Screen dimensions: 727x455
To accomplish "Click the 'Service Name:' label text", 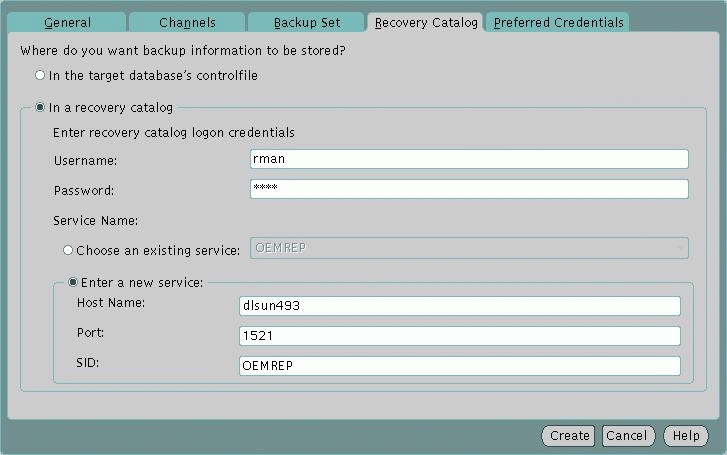I will [x=95, y=221].
